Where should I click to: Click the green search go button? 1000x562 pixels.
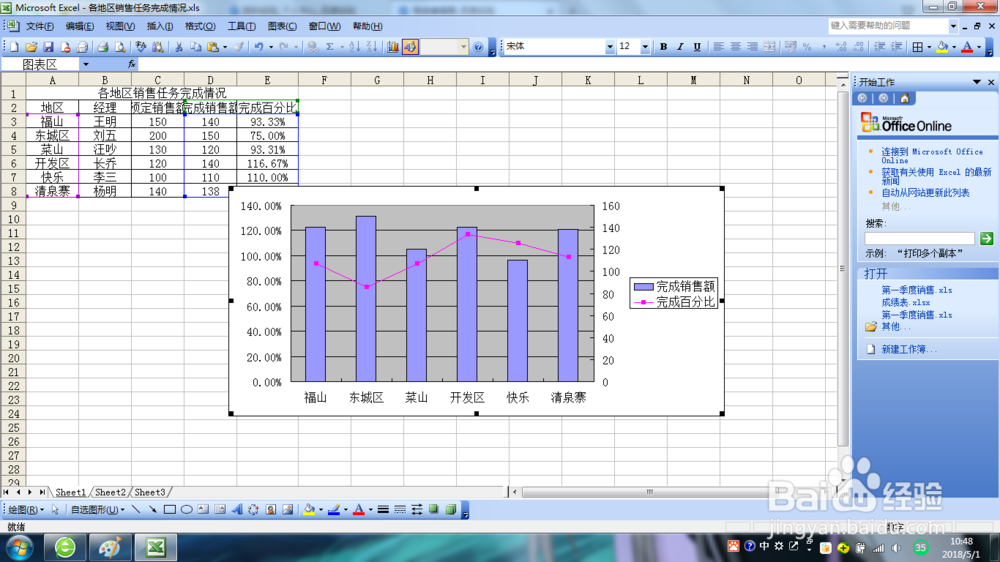coord(987,239)
